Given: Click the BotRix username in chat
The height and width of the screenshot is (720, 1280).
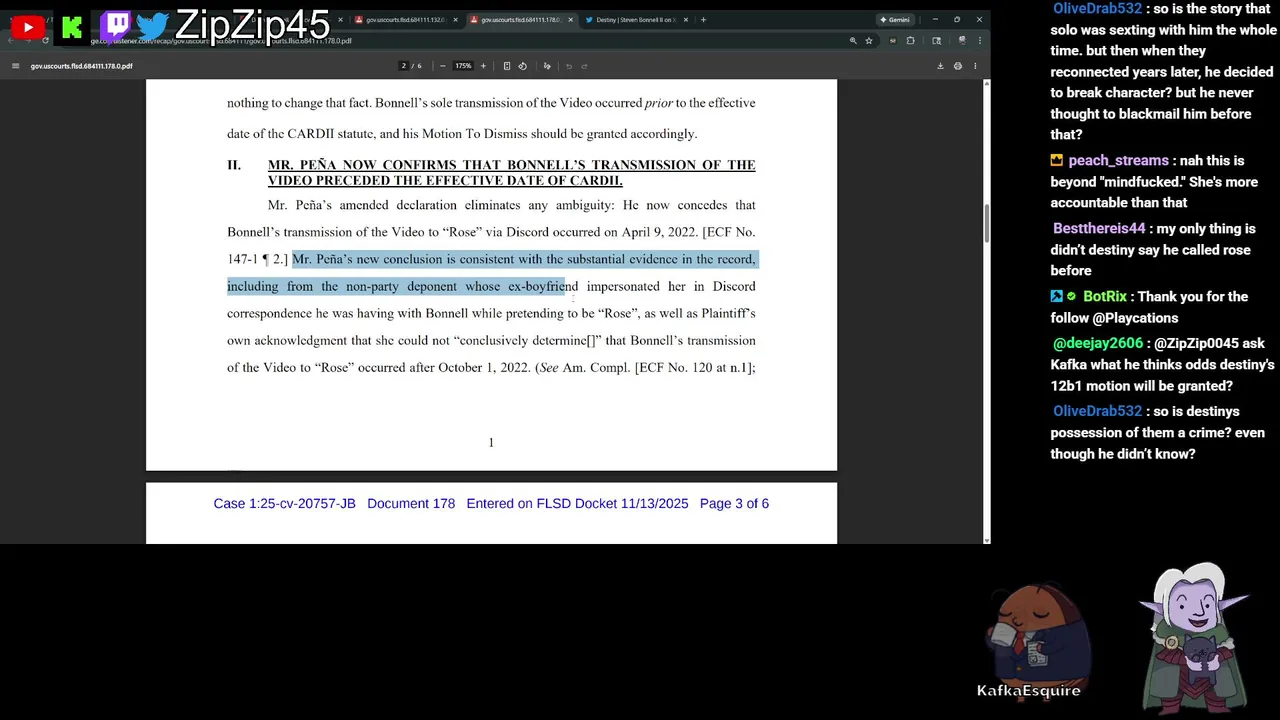Looking at the screenshot, I should tap(1104, 297).
